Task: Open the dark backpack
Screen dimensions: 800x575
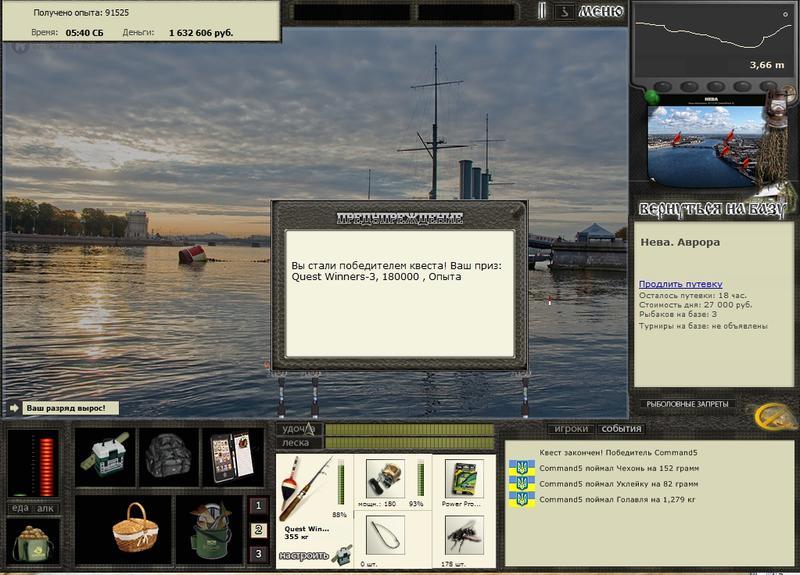Action: pos(169,457)
